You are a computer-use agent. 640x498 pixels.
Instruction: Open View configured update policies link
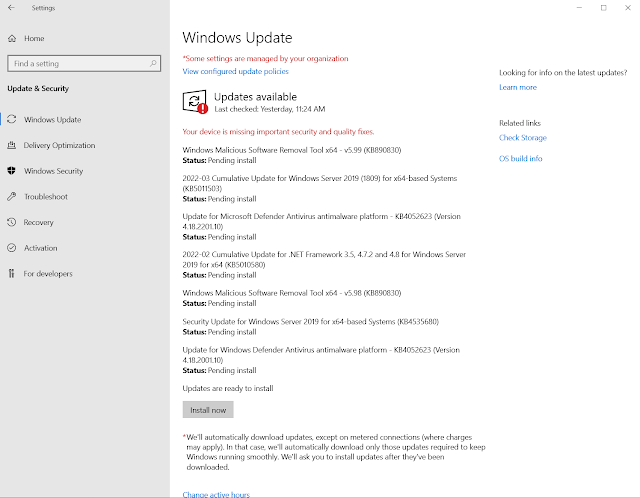click(236, 71)
